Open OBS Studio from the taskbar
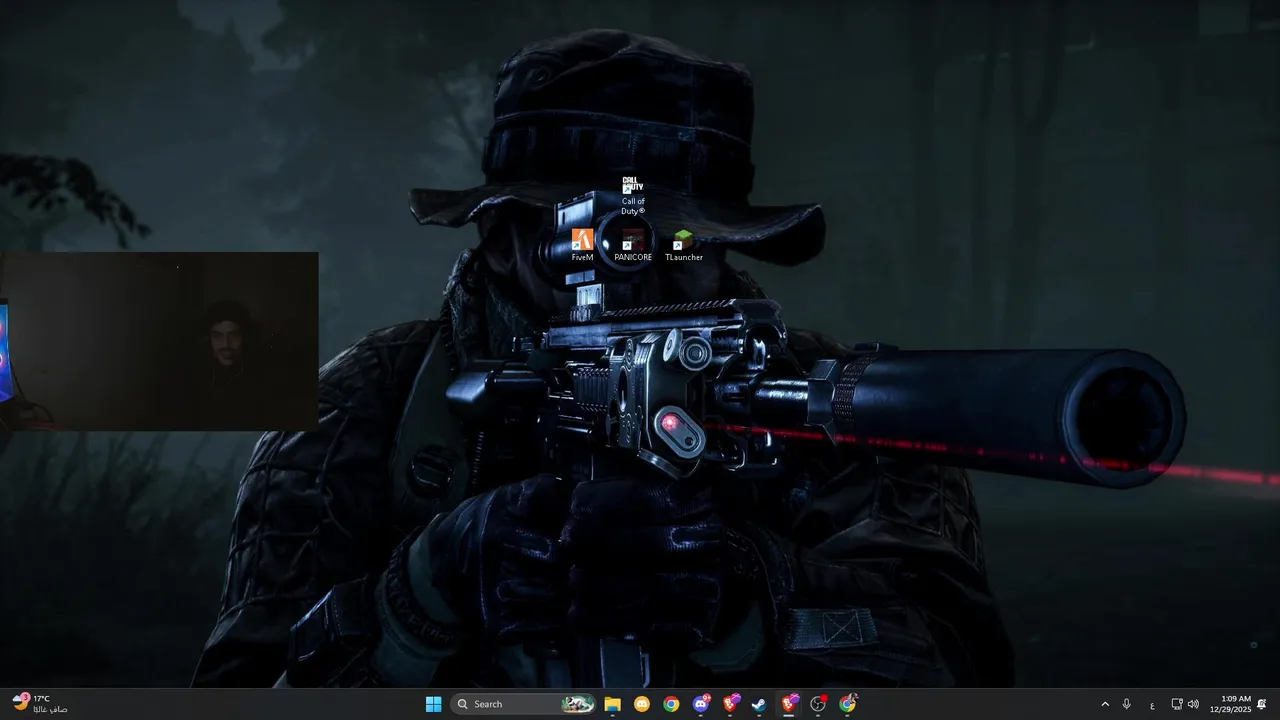Image resolution: width=1280 pixels, height=720 pixels. pyautogui.click(x=818, y=704)
